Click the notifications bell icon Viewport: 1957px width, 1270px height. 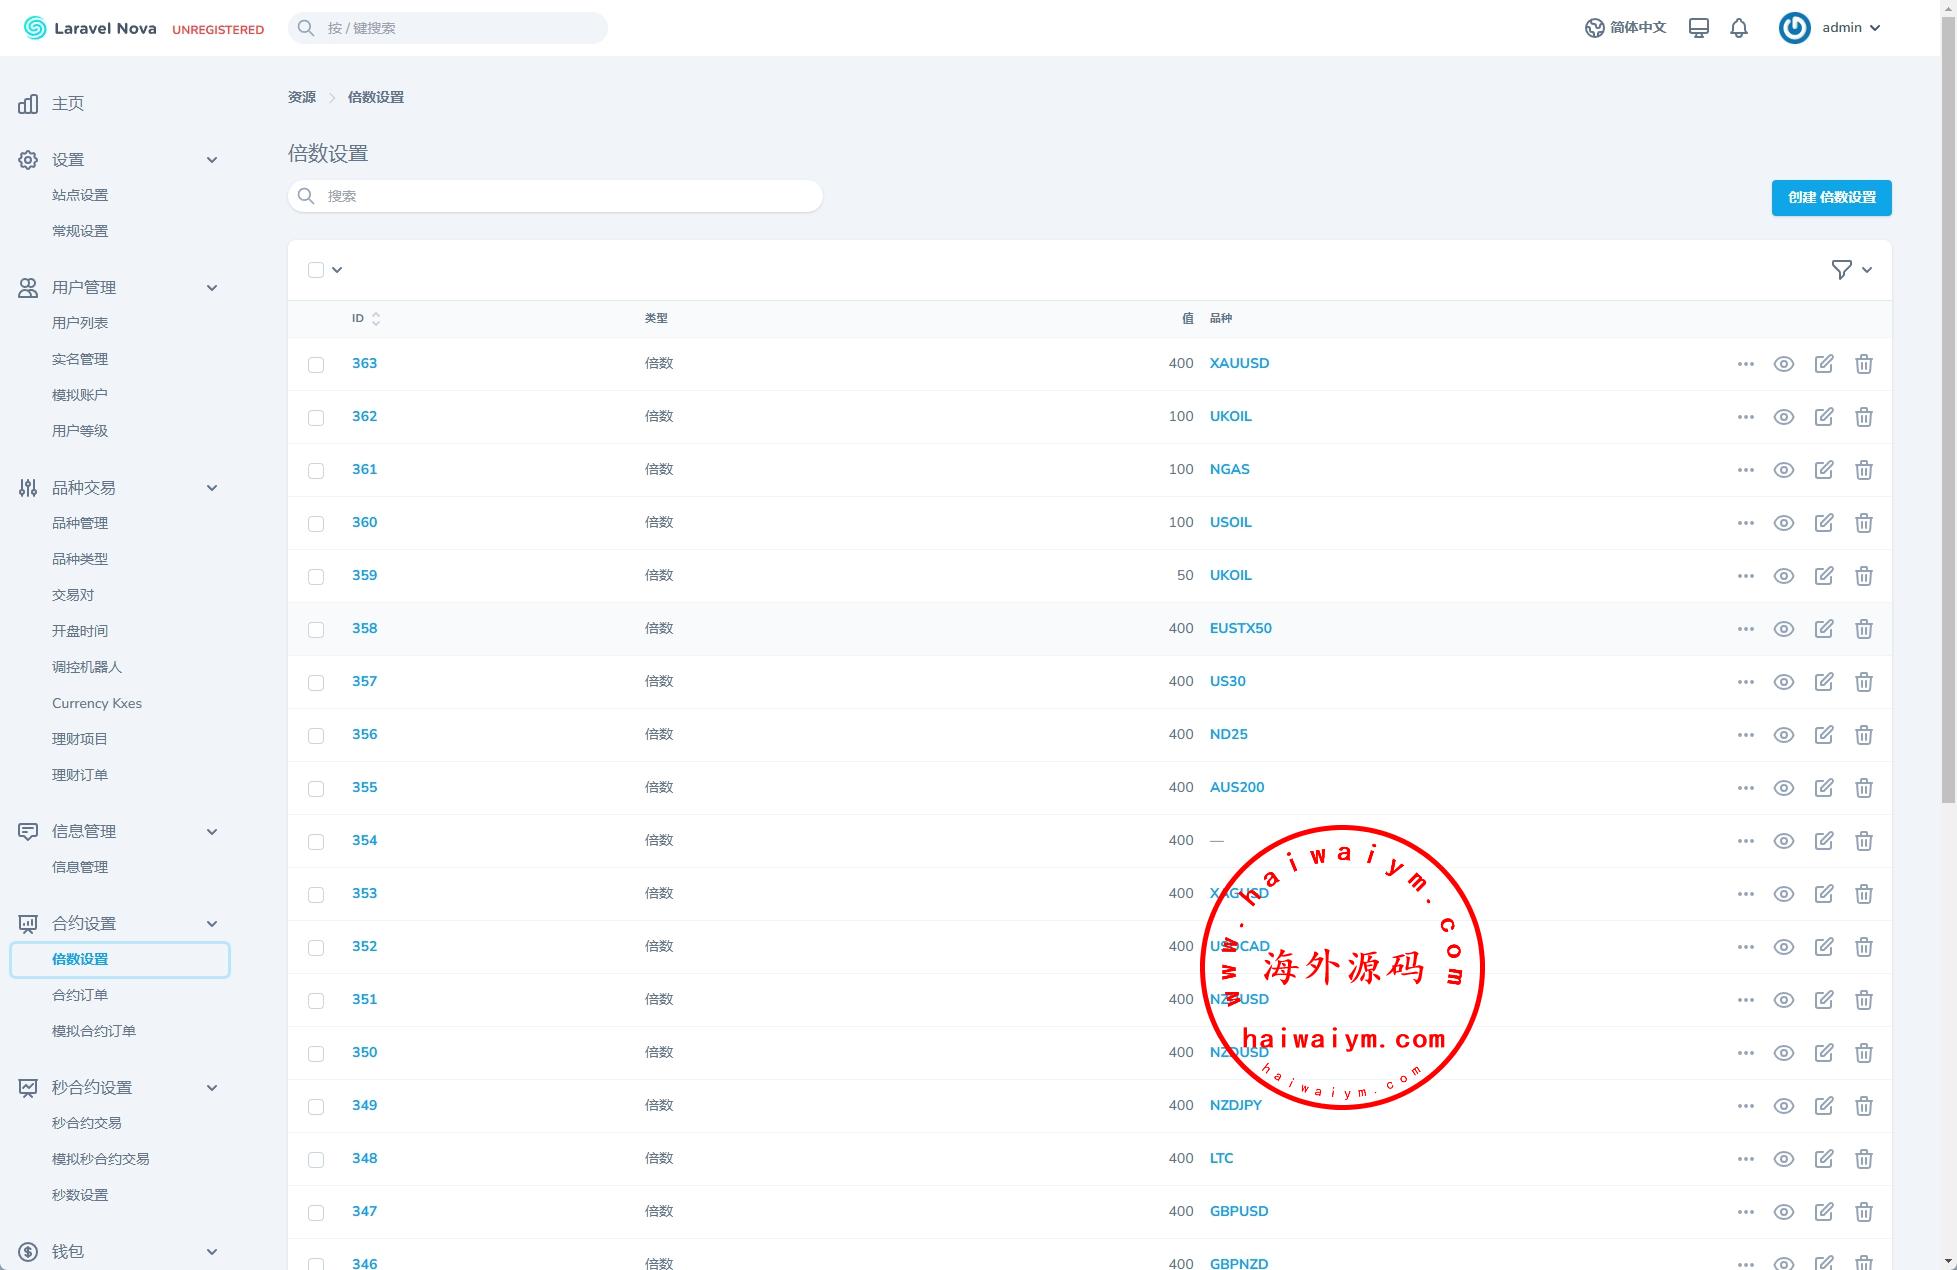[1739, 28]
